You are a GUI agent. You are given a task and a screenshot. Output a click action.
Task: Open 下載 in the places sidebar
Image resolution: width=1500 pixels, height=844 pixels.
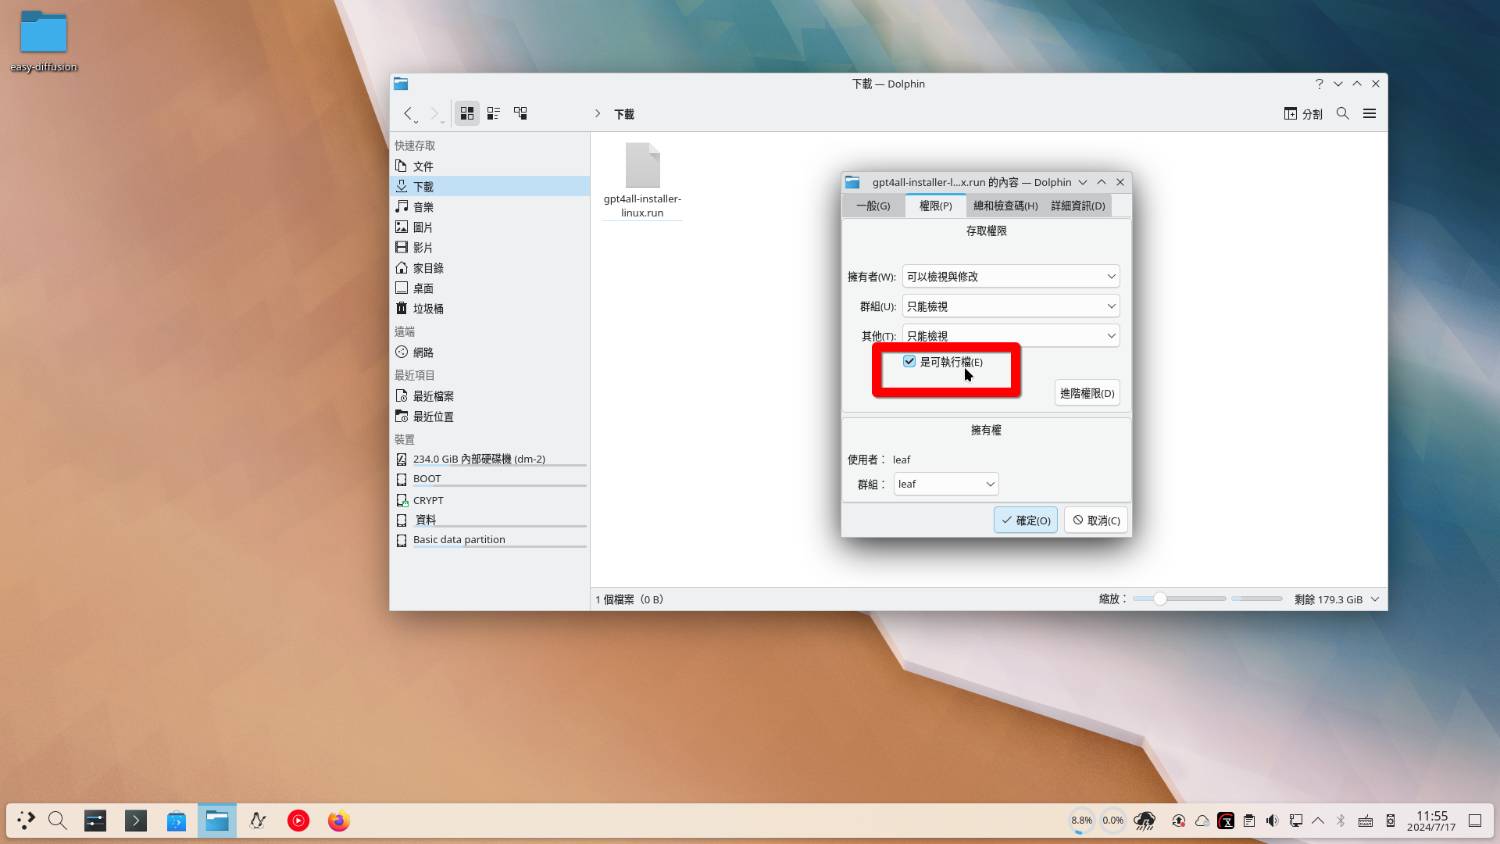pos(489,186)
